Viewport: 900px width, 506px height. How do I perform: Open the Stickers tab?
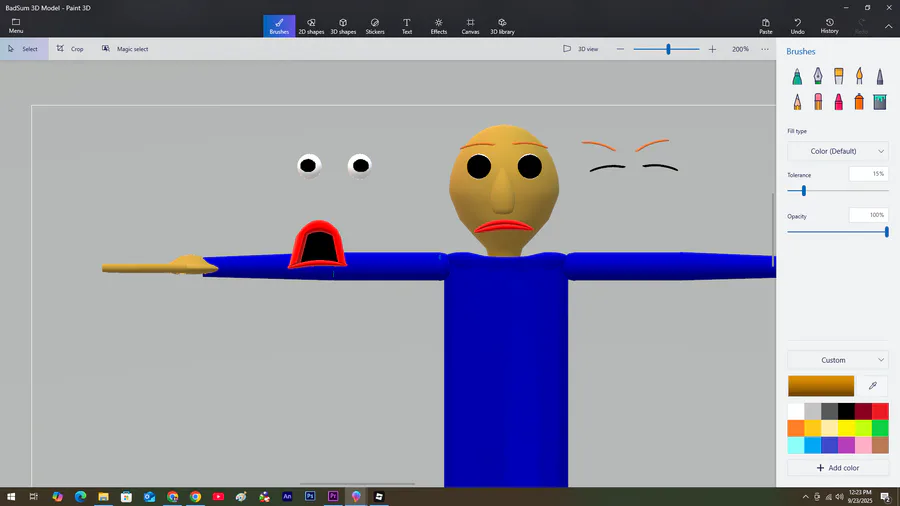[x=375, y=26]
